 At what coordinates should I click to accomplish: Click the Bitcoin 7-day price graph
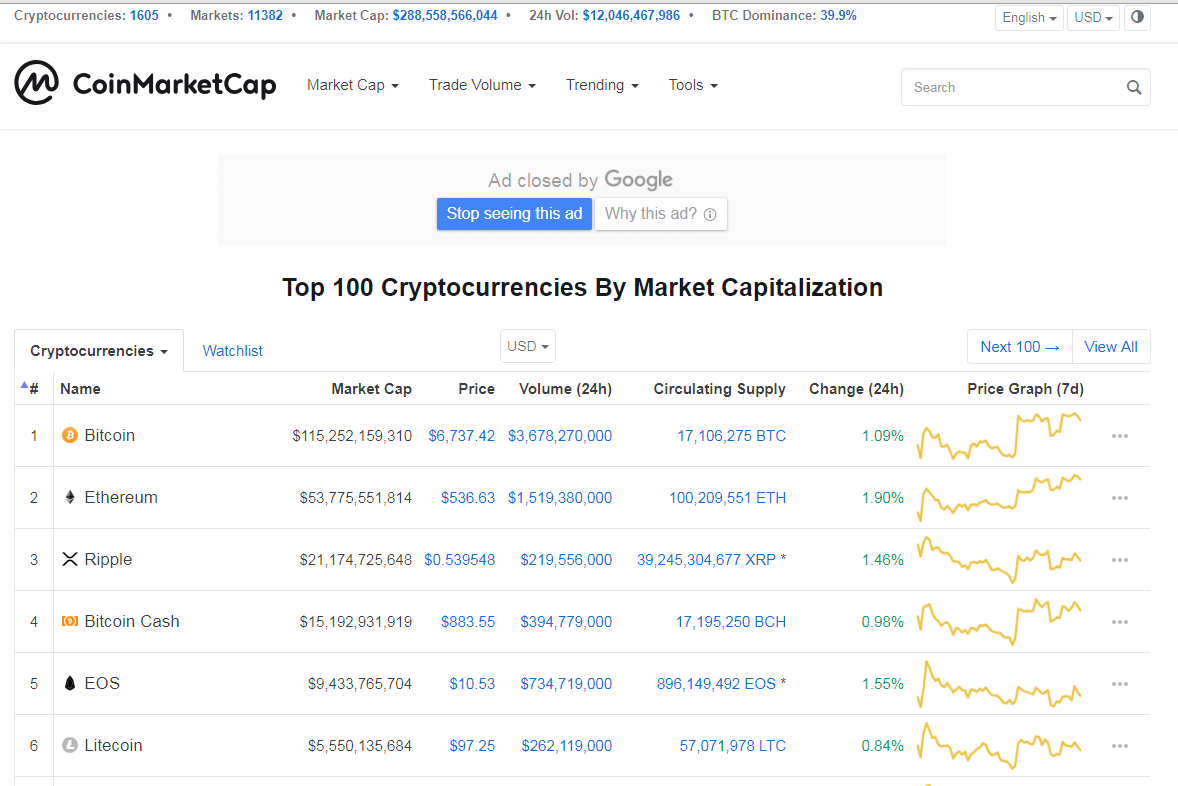pos(999,436)
